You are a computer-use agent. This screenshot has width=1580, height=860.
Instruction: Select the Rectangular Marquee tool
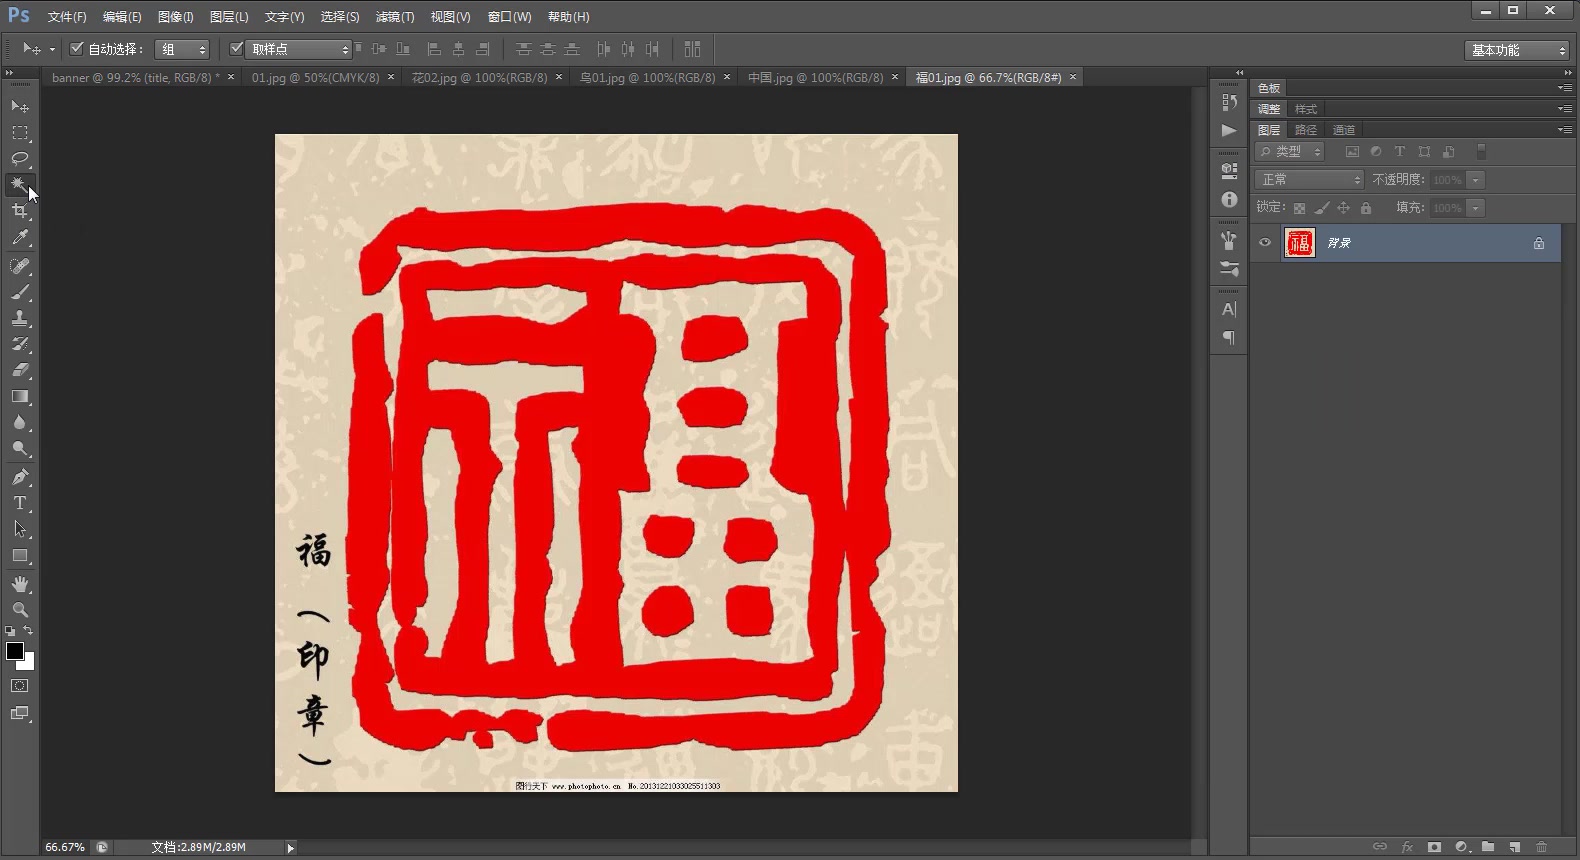(x=19, y=132)
